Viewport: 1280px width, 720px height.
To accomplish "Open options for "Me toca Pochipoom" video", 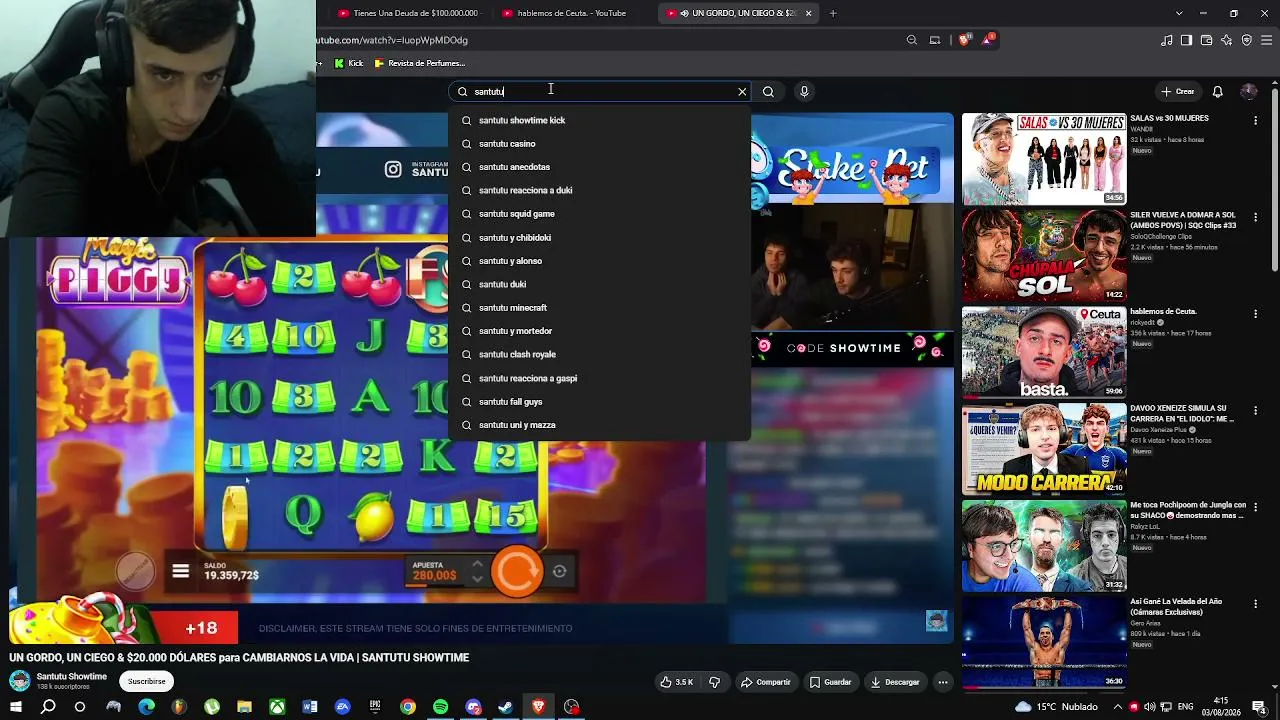I will pos(1256,508).
